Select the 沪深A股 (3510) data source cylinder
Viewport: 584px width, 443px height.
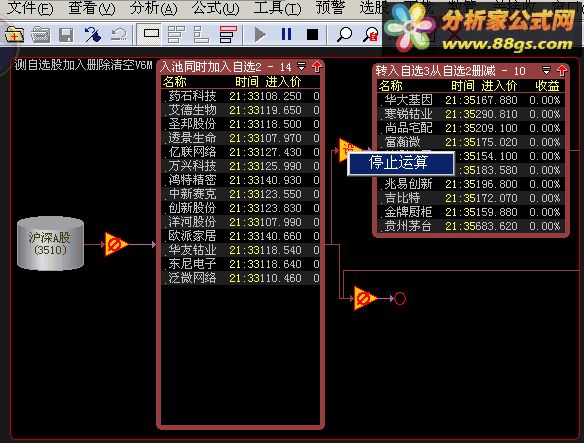tap(50, 243)
